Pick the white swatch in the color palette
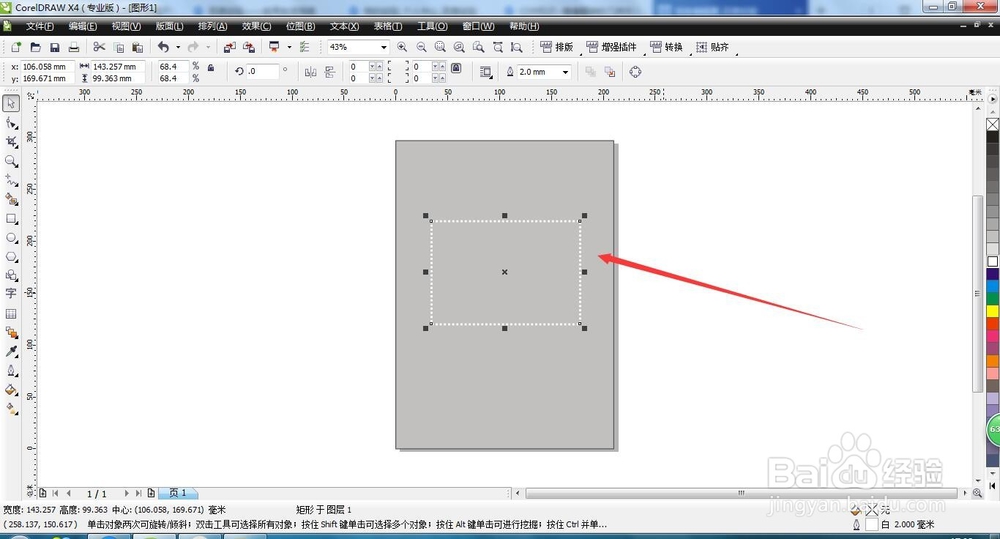1000x539 pixels. click(992, 262)
